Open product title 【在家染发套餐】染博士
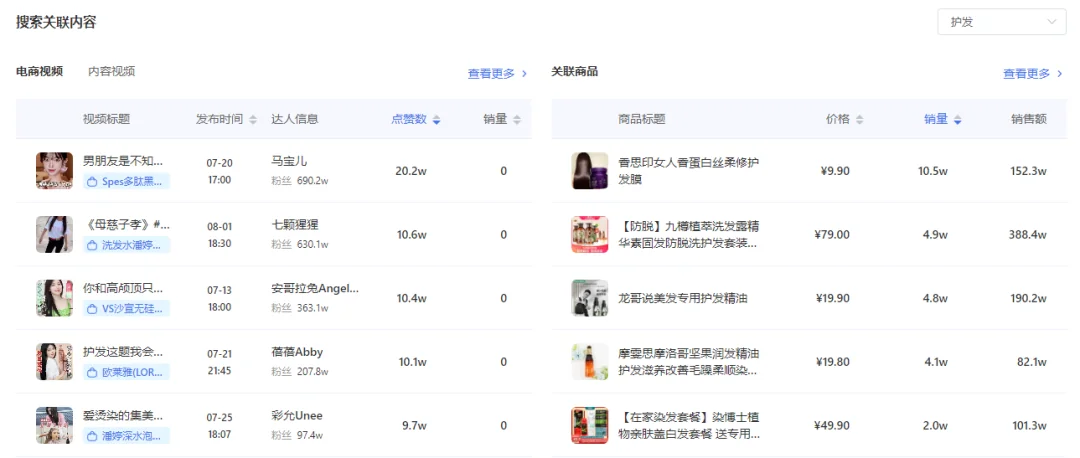Image resolution: width=1080 pixels, height=458 pixels. pyautogui.click(x=689, y=425)
